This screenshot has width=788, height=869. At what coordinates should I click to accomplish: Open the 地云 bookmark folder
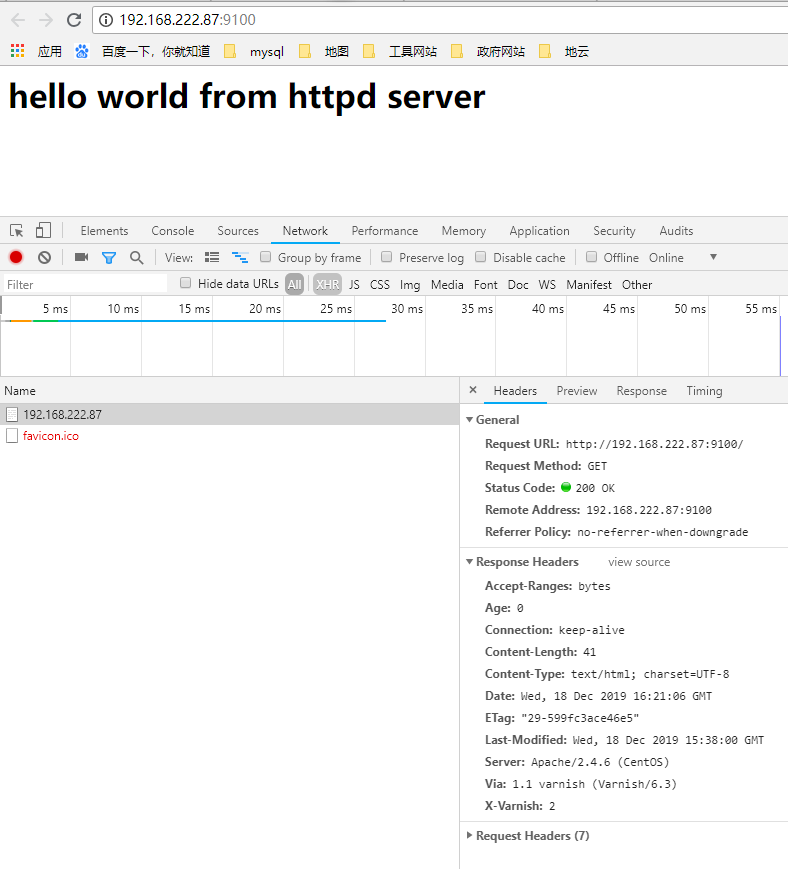click(564, 52)
